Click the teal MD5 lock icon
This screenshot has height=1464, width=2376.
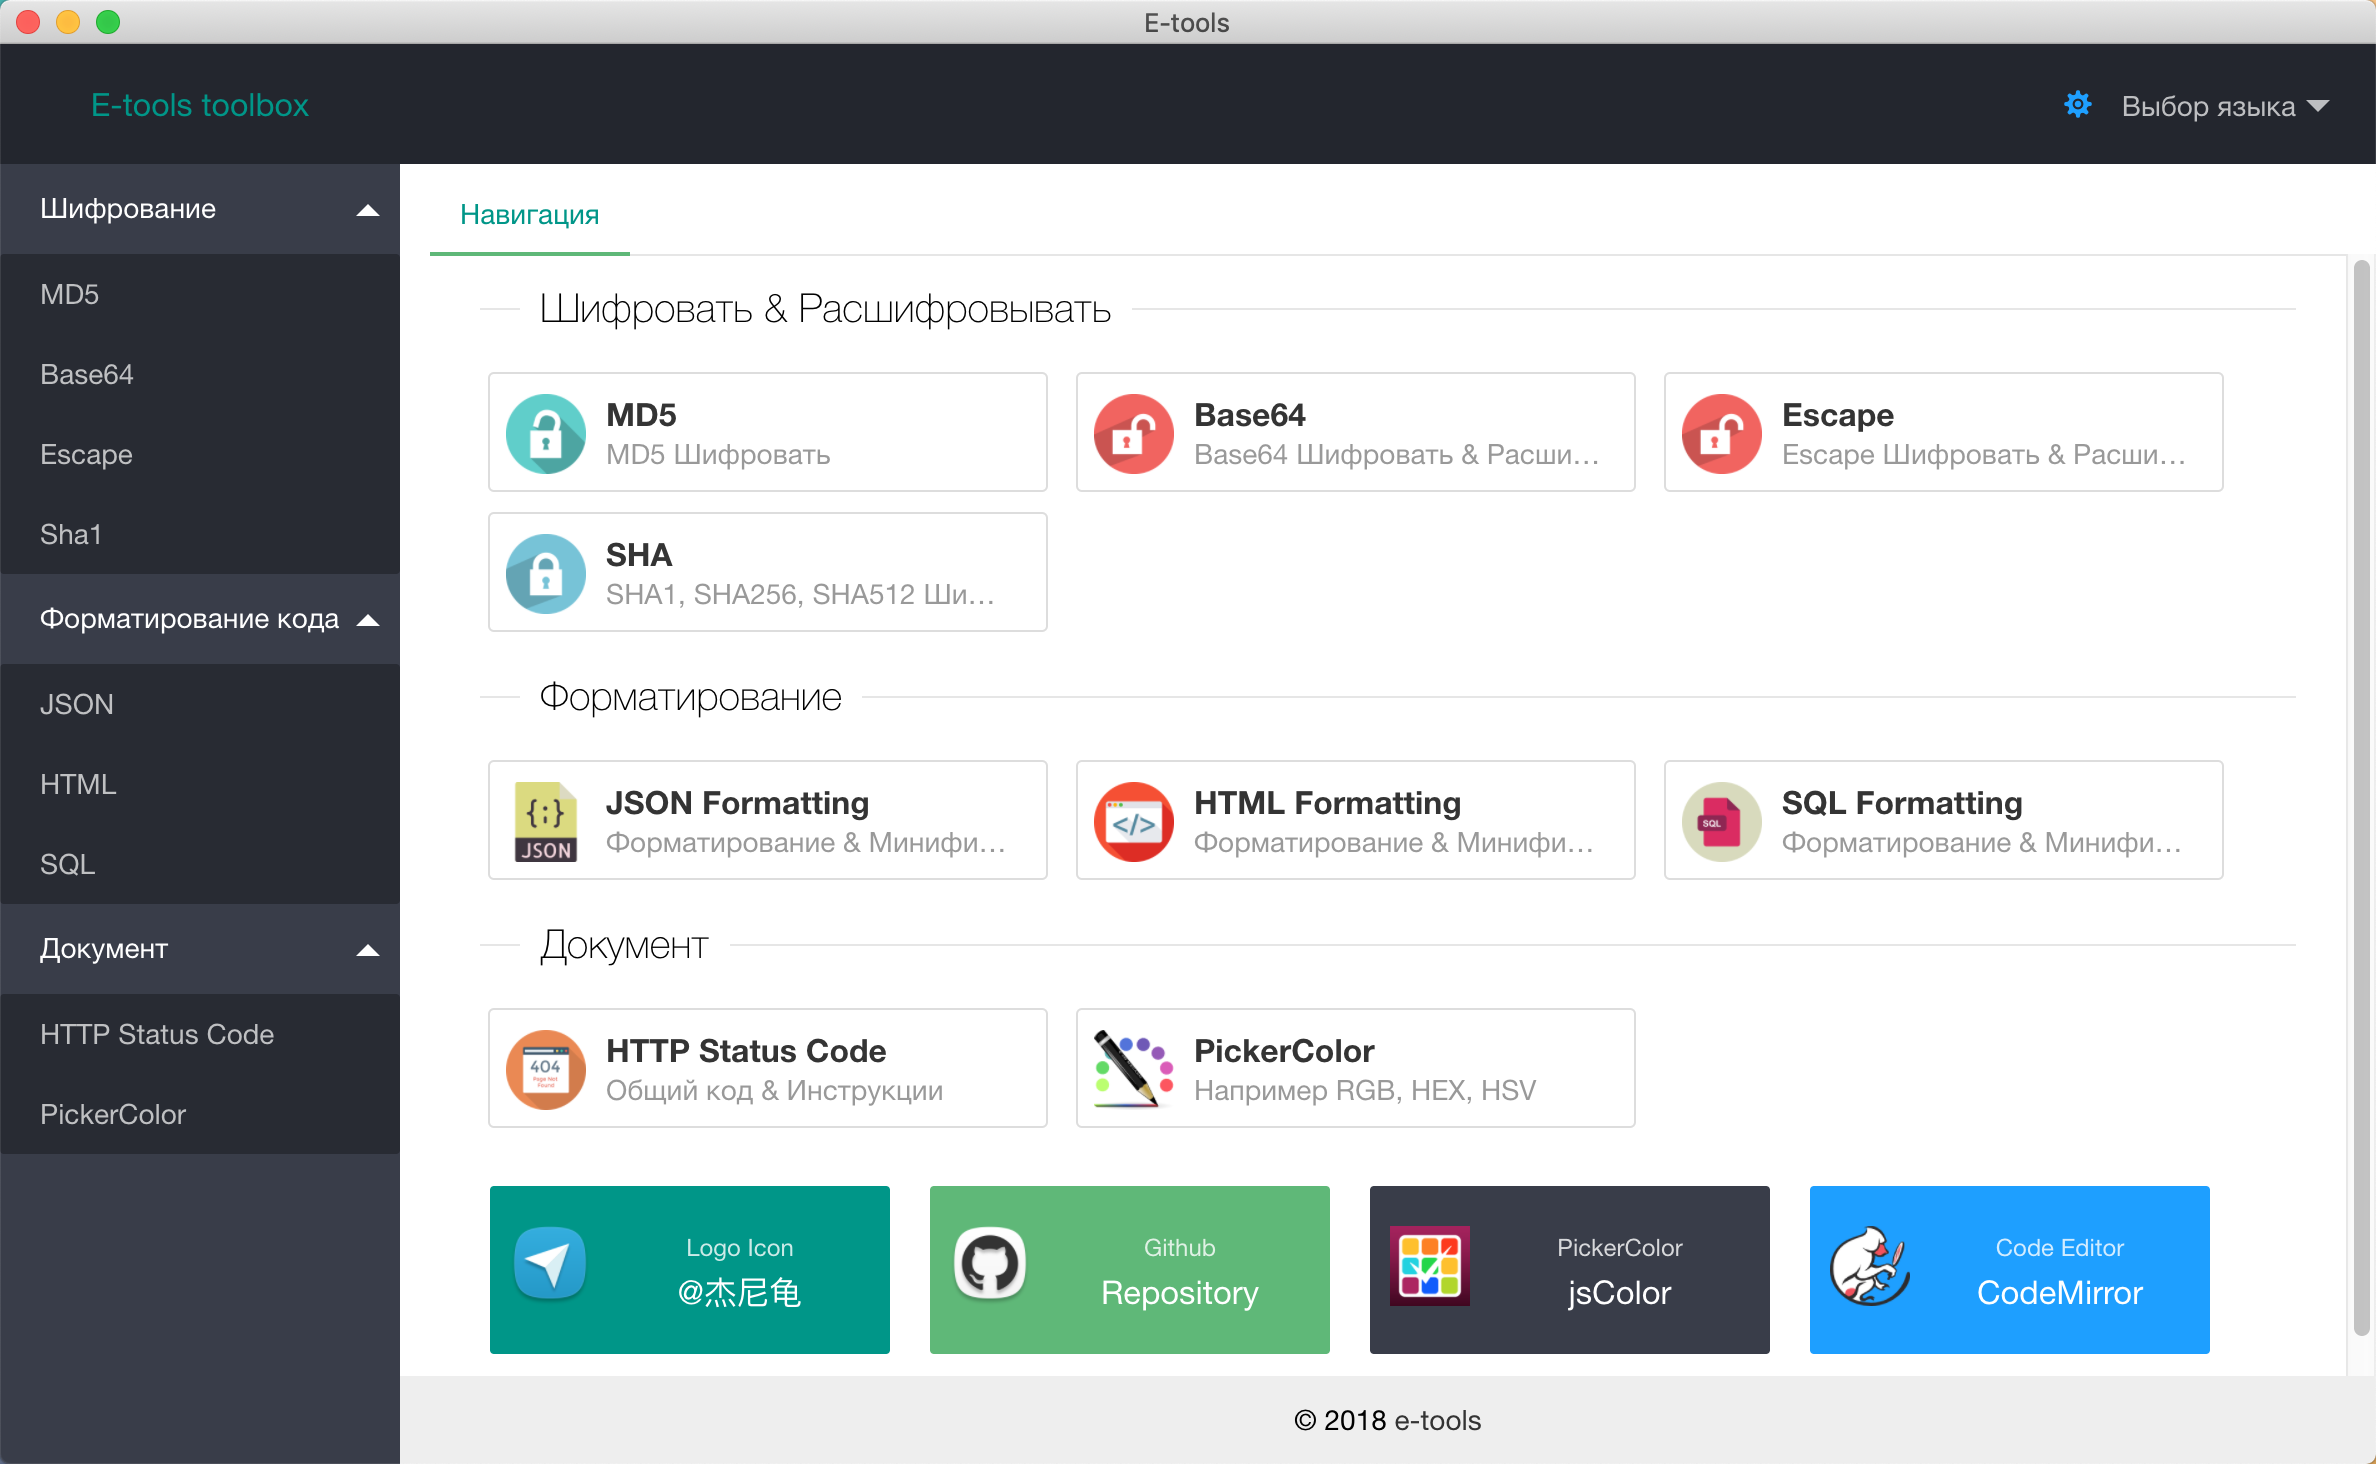(546, 433)
